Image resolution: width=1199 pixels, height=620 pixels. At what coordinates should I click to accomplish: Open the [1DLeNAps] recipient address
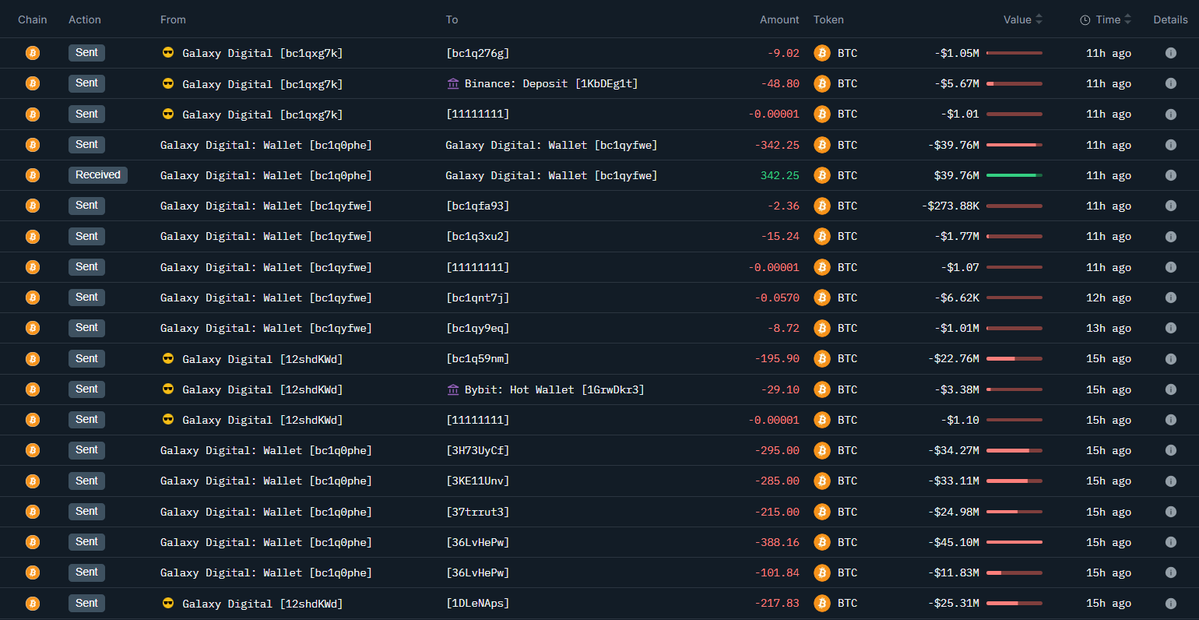pyautogui.click(x=477, y=603)
